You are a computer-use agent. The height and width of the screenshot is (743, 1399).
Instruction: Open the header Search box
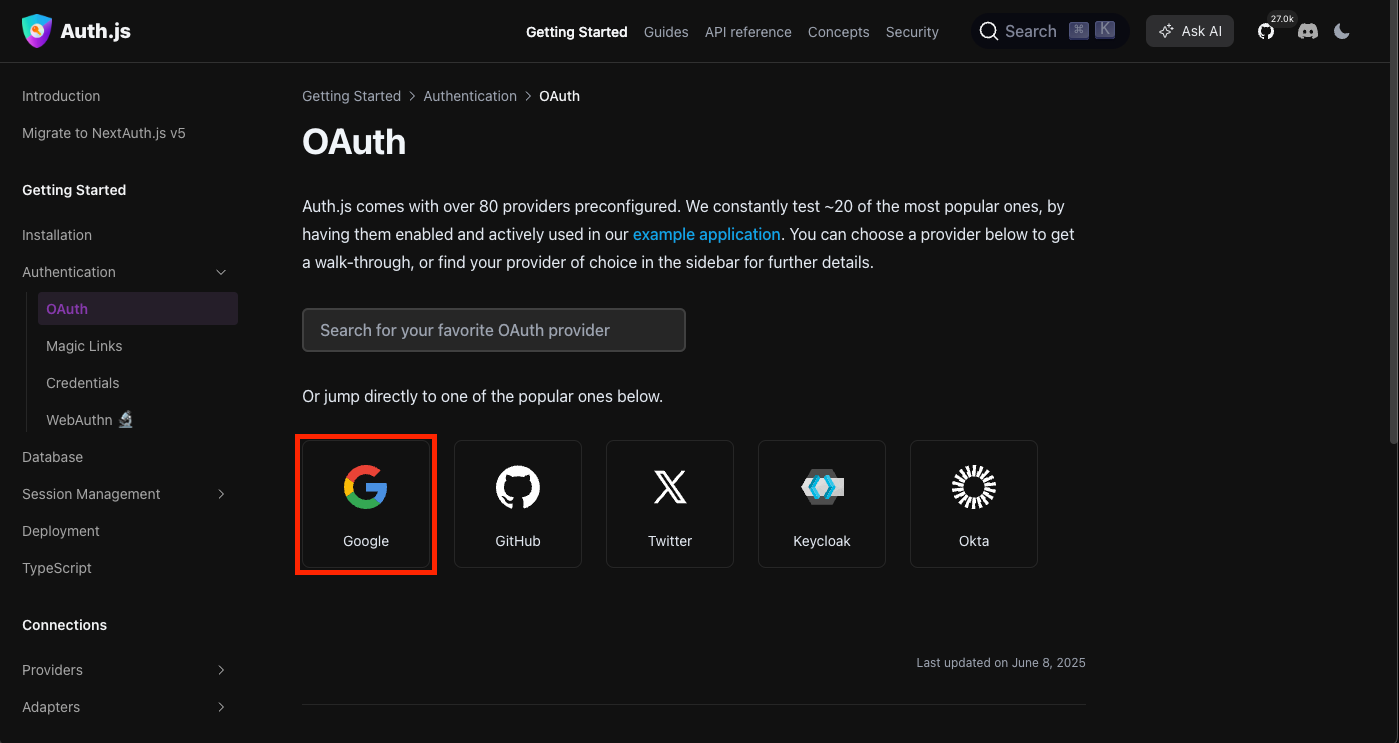coord(1050,31)
